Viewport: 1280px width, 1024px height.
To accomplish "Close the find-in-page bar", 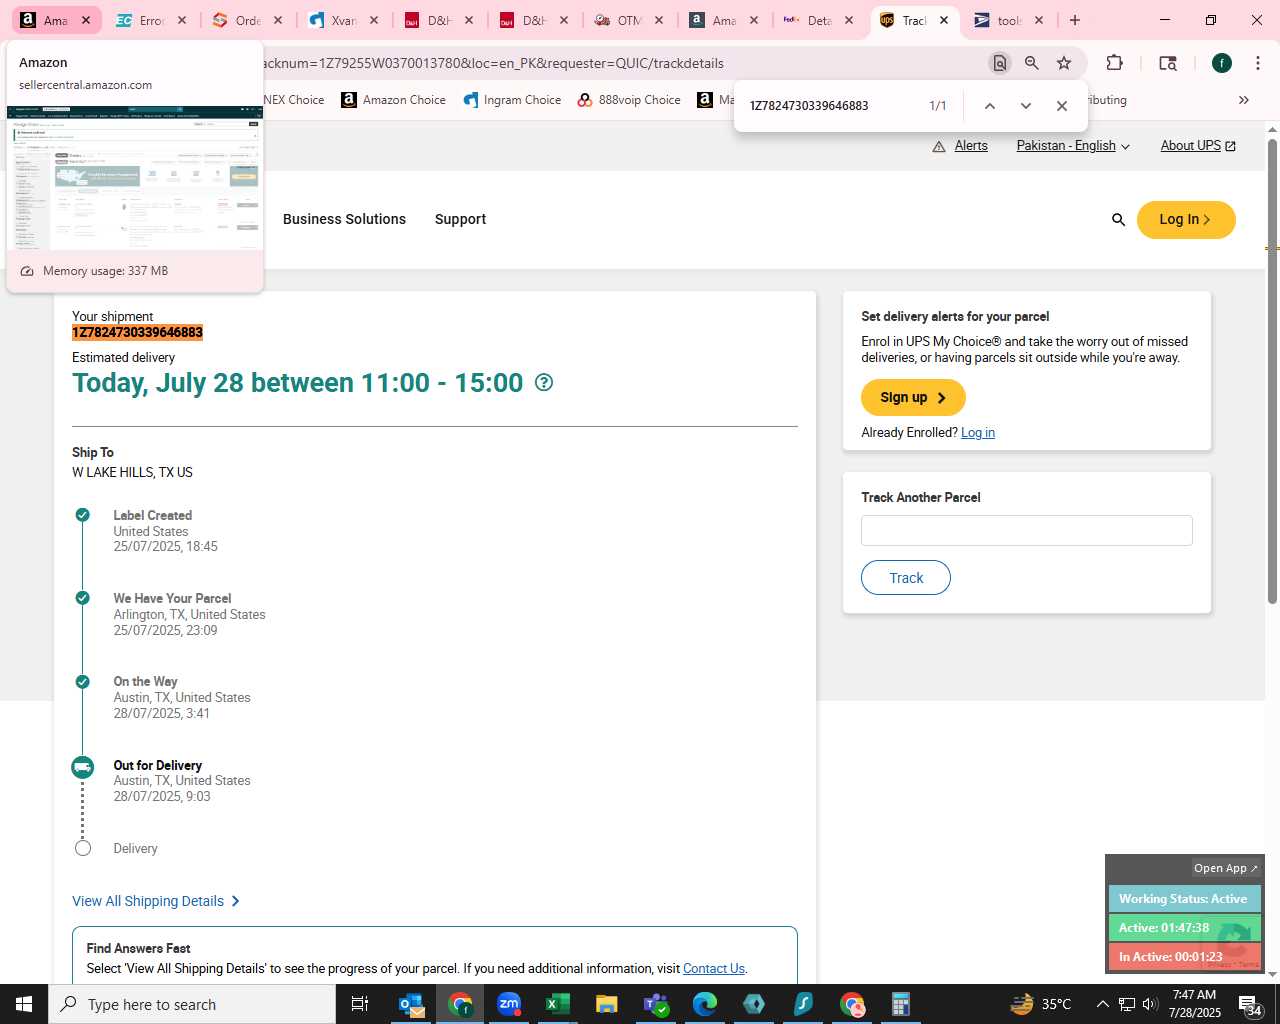I will tap(1062, 106).
